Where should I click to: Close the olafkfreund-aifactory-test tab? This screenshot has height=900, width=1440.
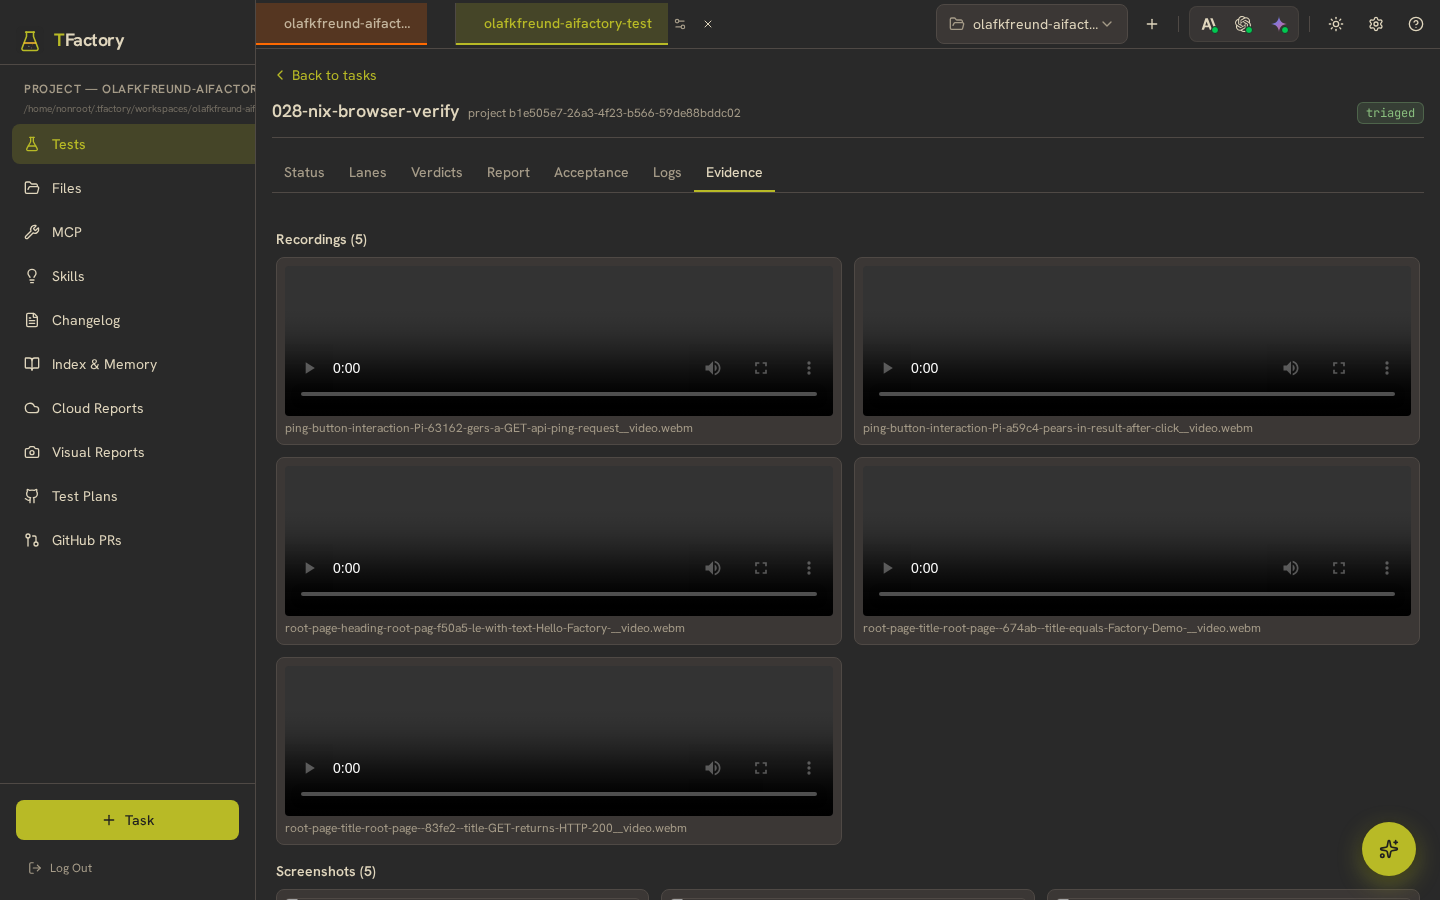coord(708,24)
